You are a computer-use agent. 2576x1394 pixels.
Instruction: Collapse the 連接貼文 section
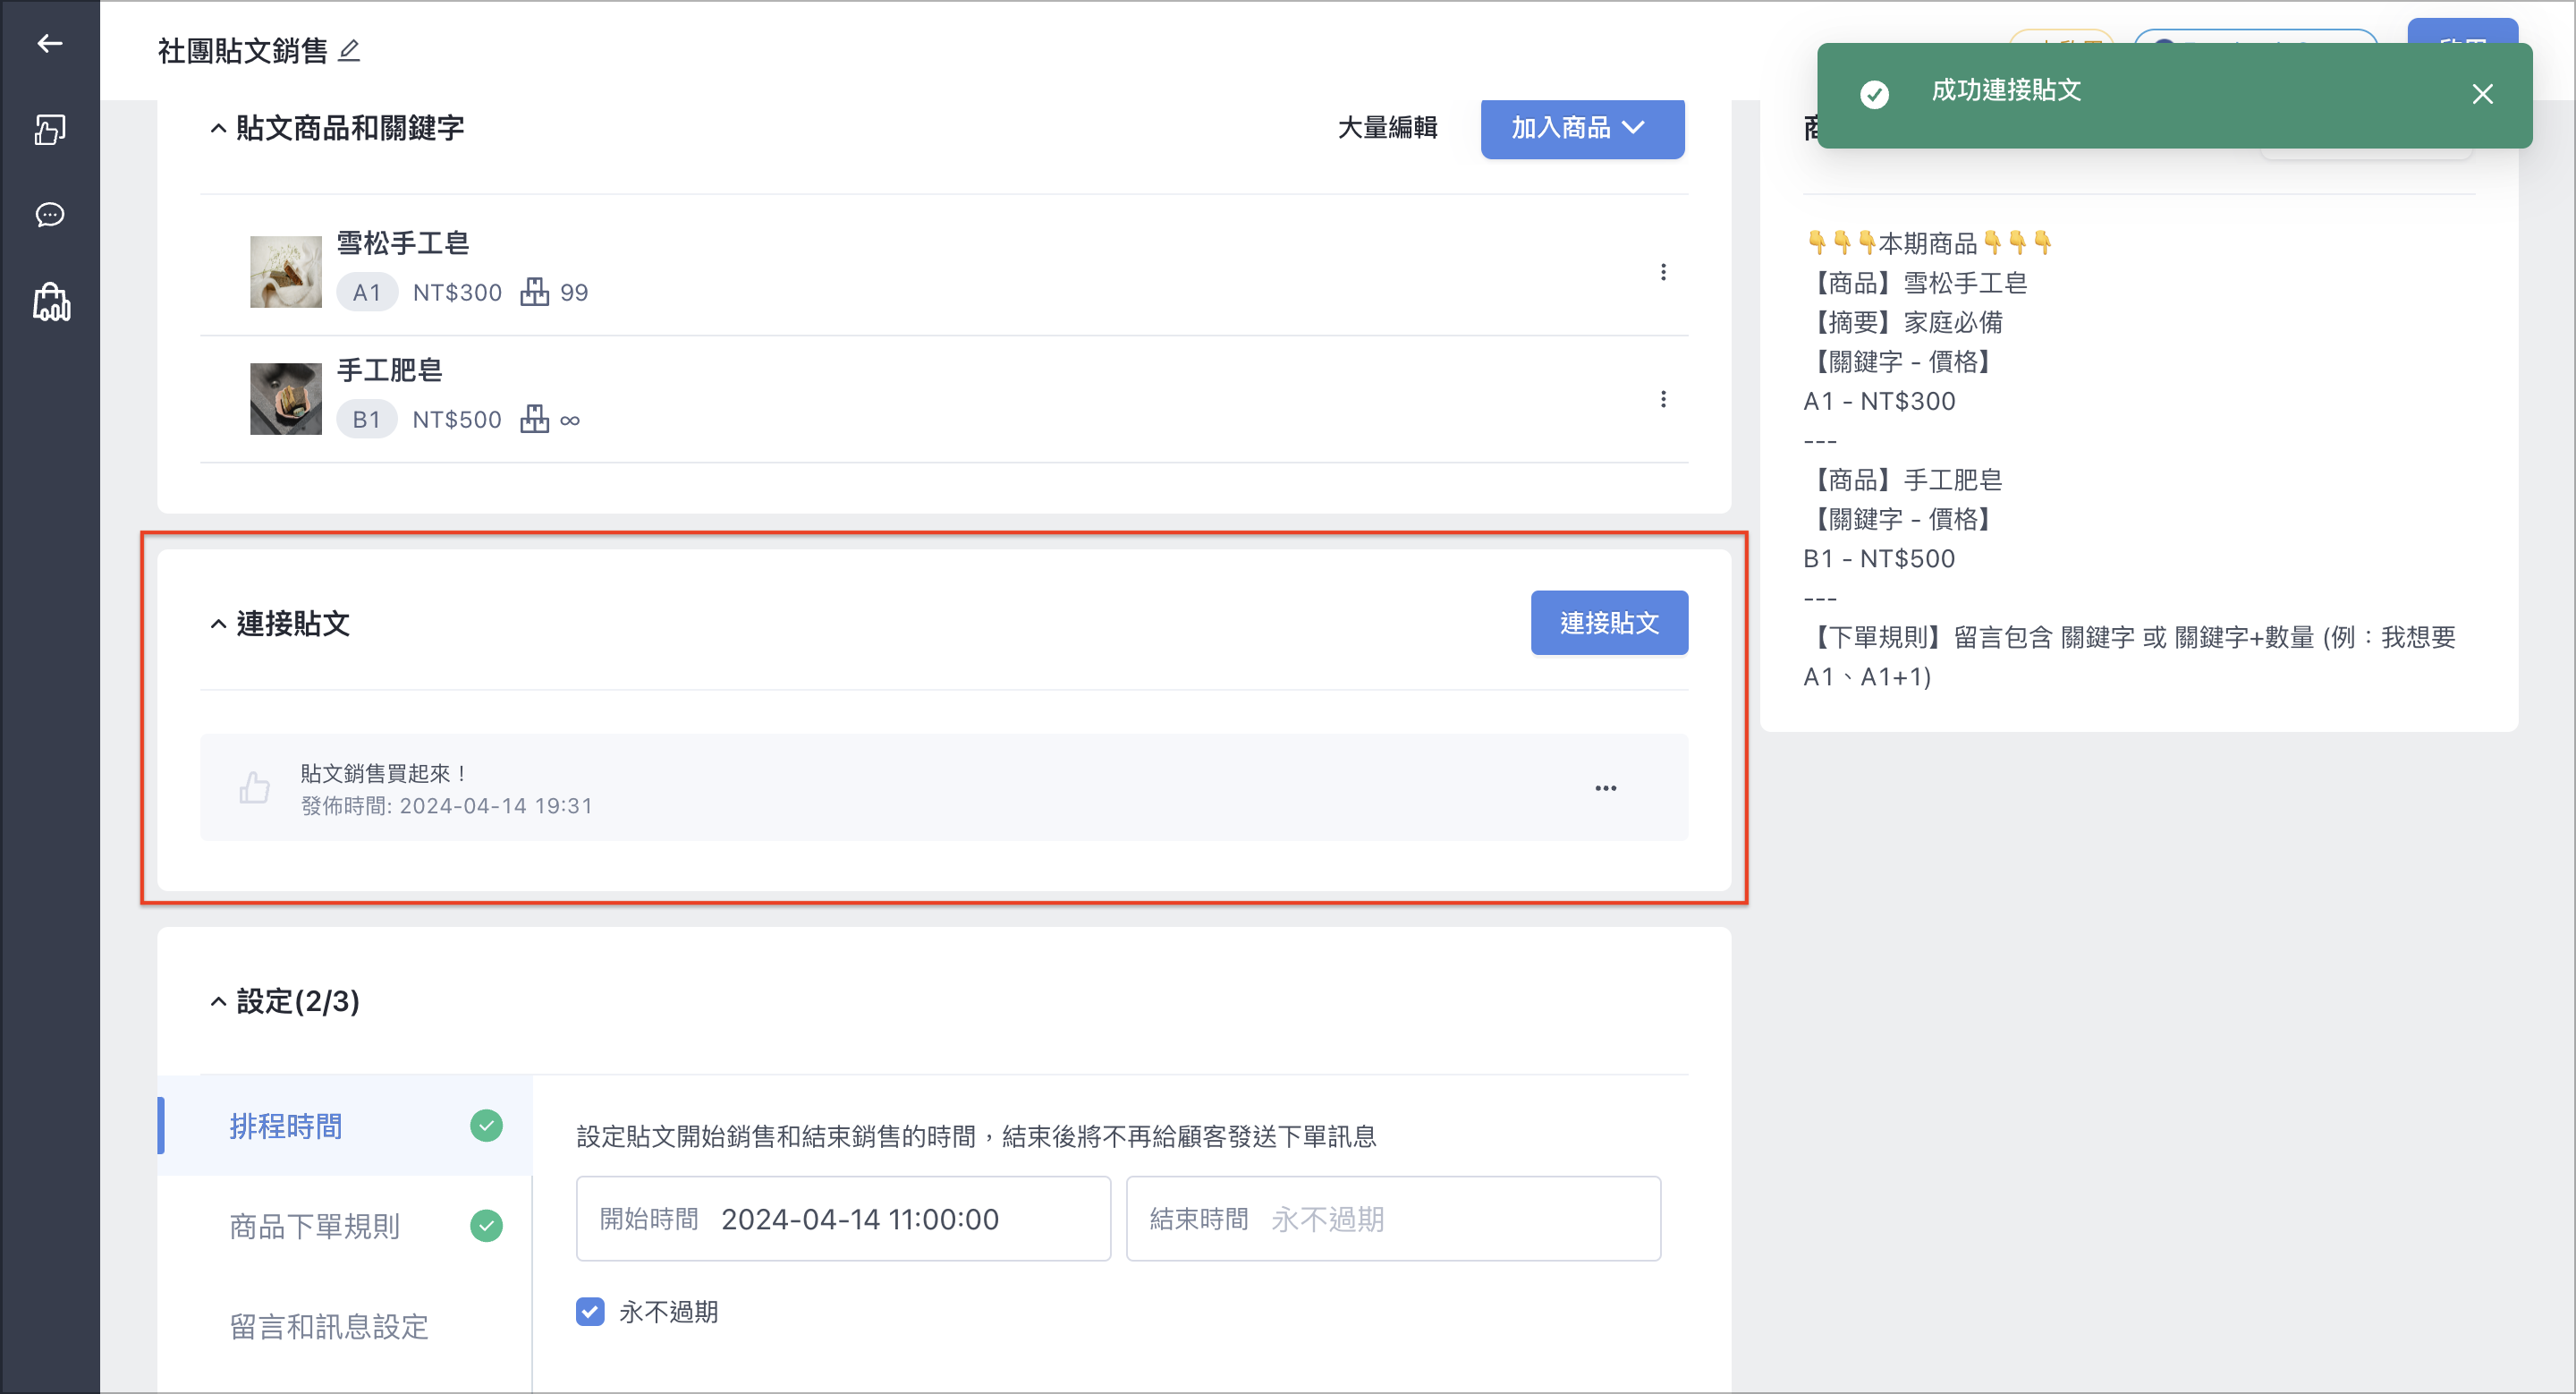coord(218,624)
